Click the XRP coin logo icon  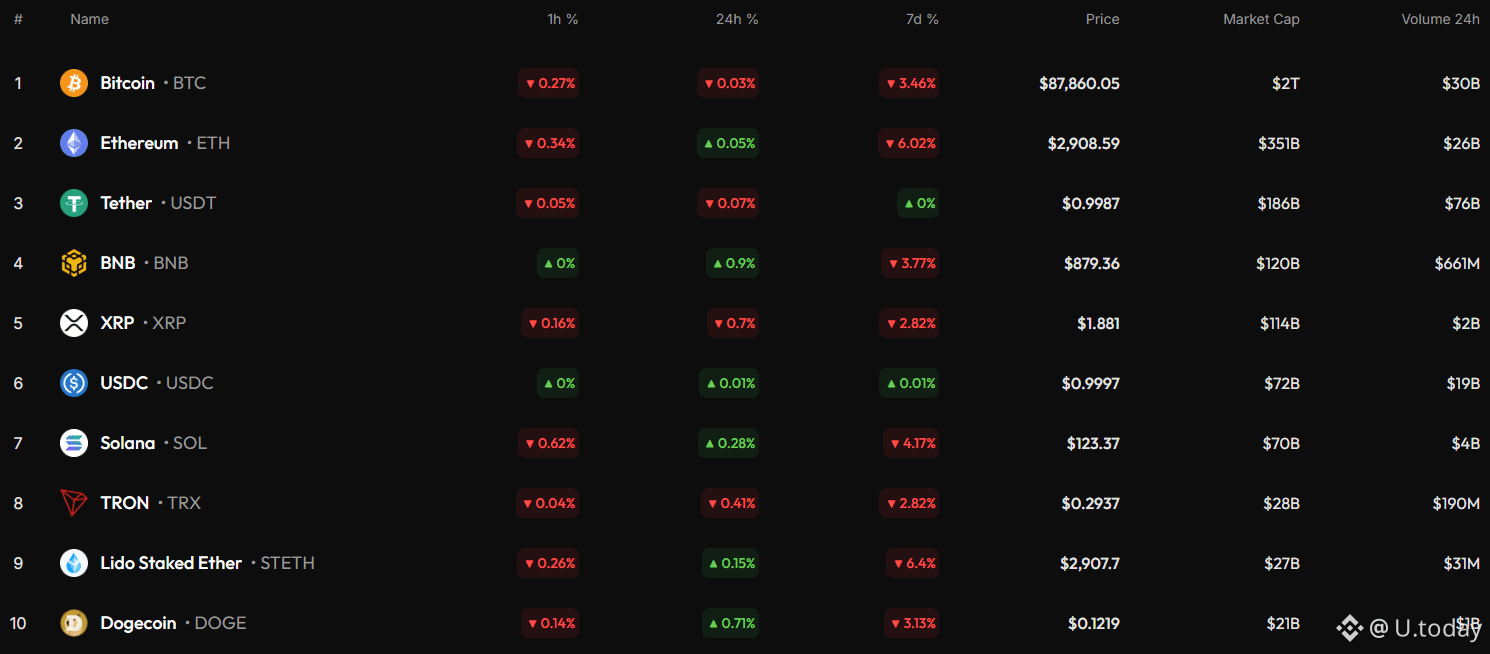[x=74, y=323]
